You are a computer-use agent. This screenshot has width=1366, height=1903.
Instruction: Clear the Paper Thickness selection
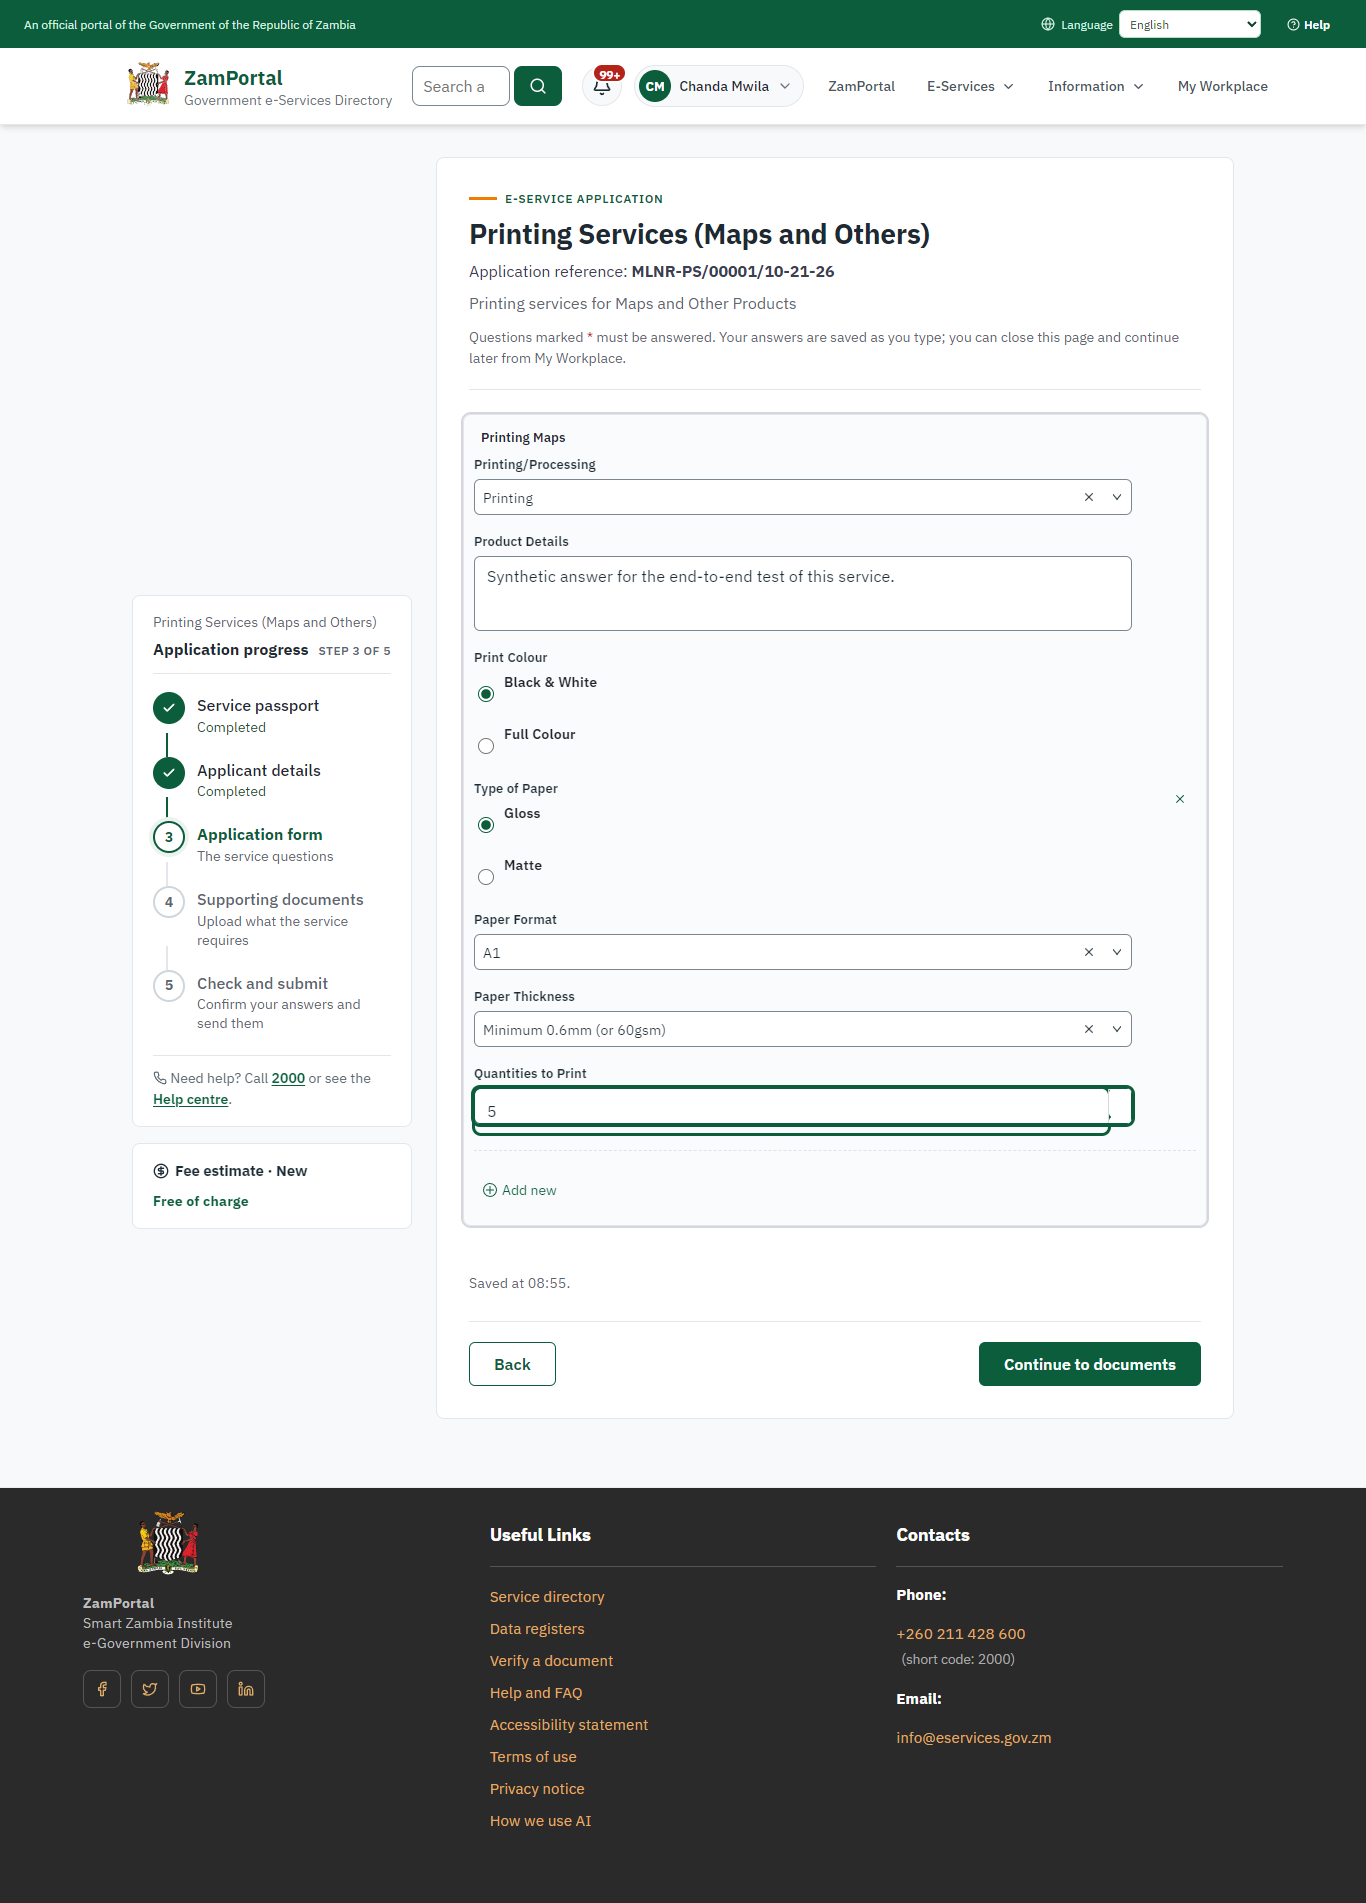click(1089, 1029)
